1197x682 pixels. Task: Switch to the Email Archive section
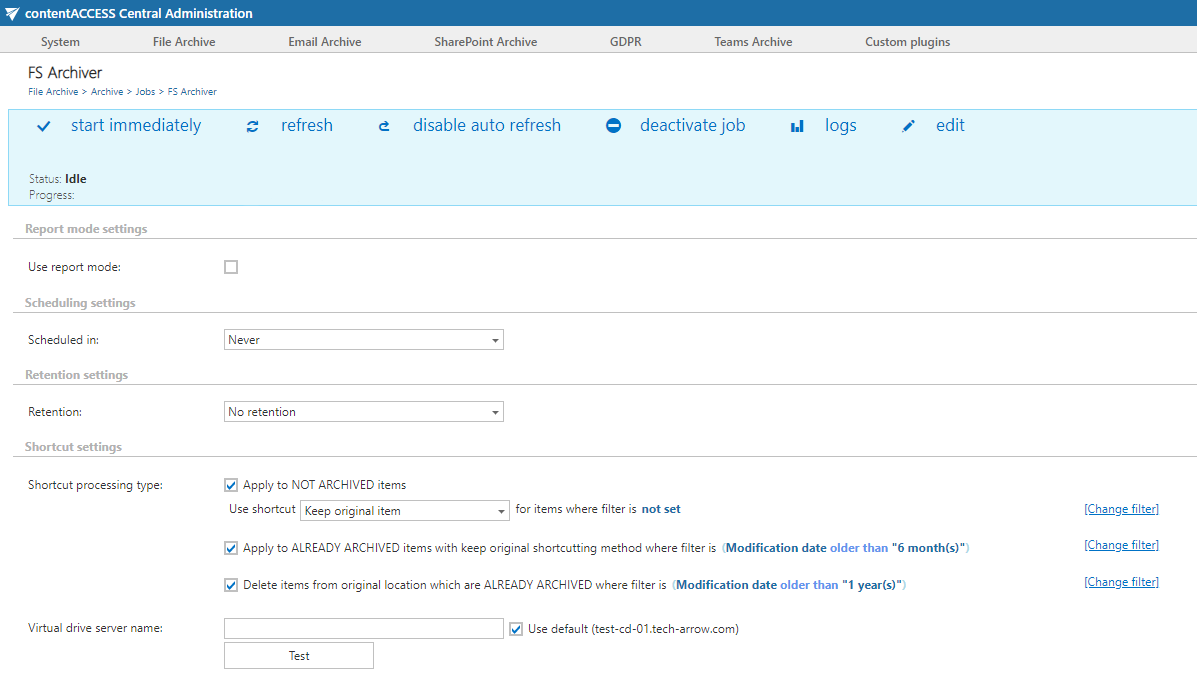(324, 41)
